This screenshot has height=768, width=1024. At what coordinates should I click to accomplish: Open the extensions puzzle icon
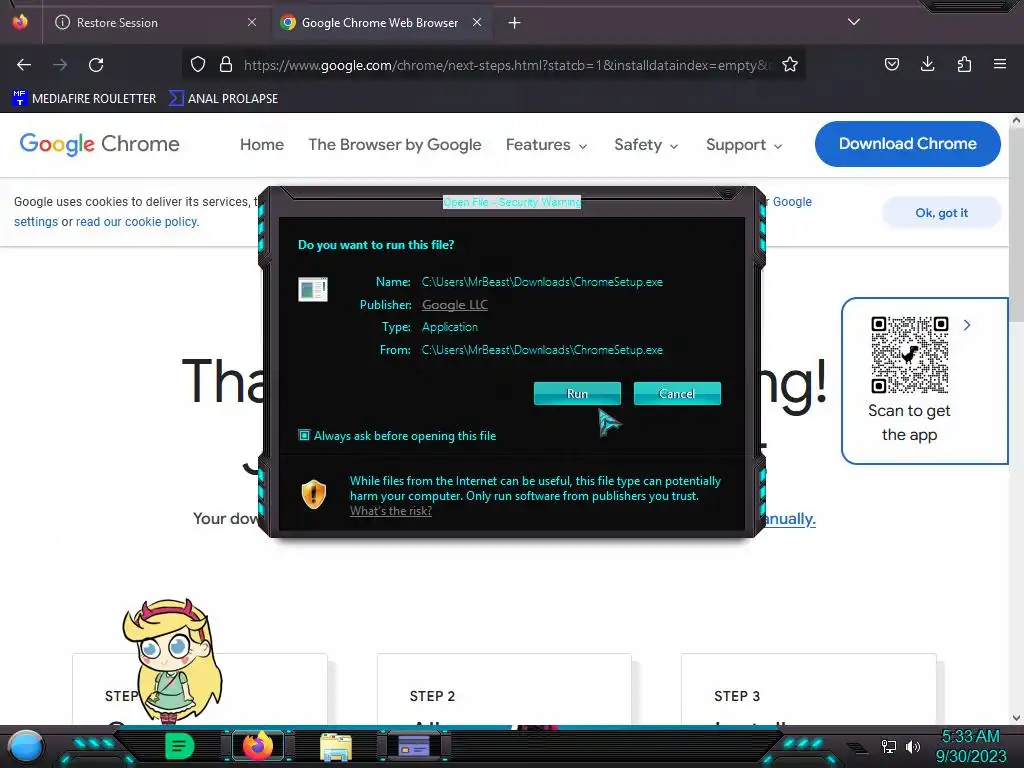(964, 64)
